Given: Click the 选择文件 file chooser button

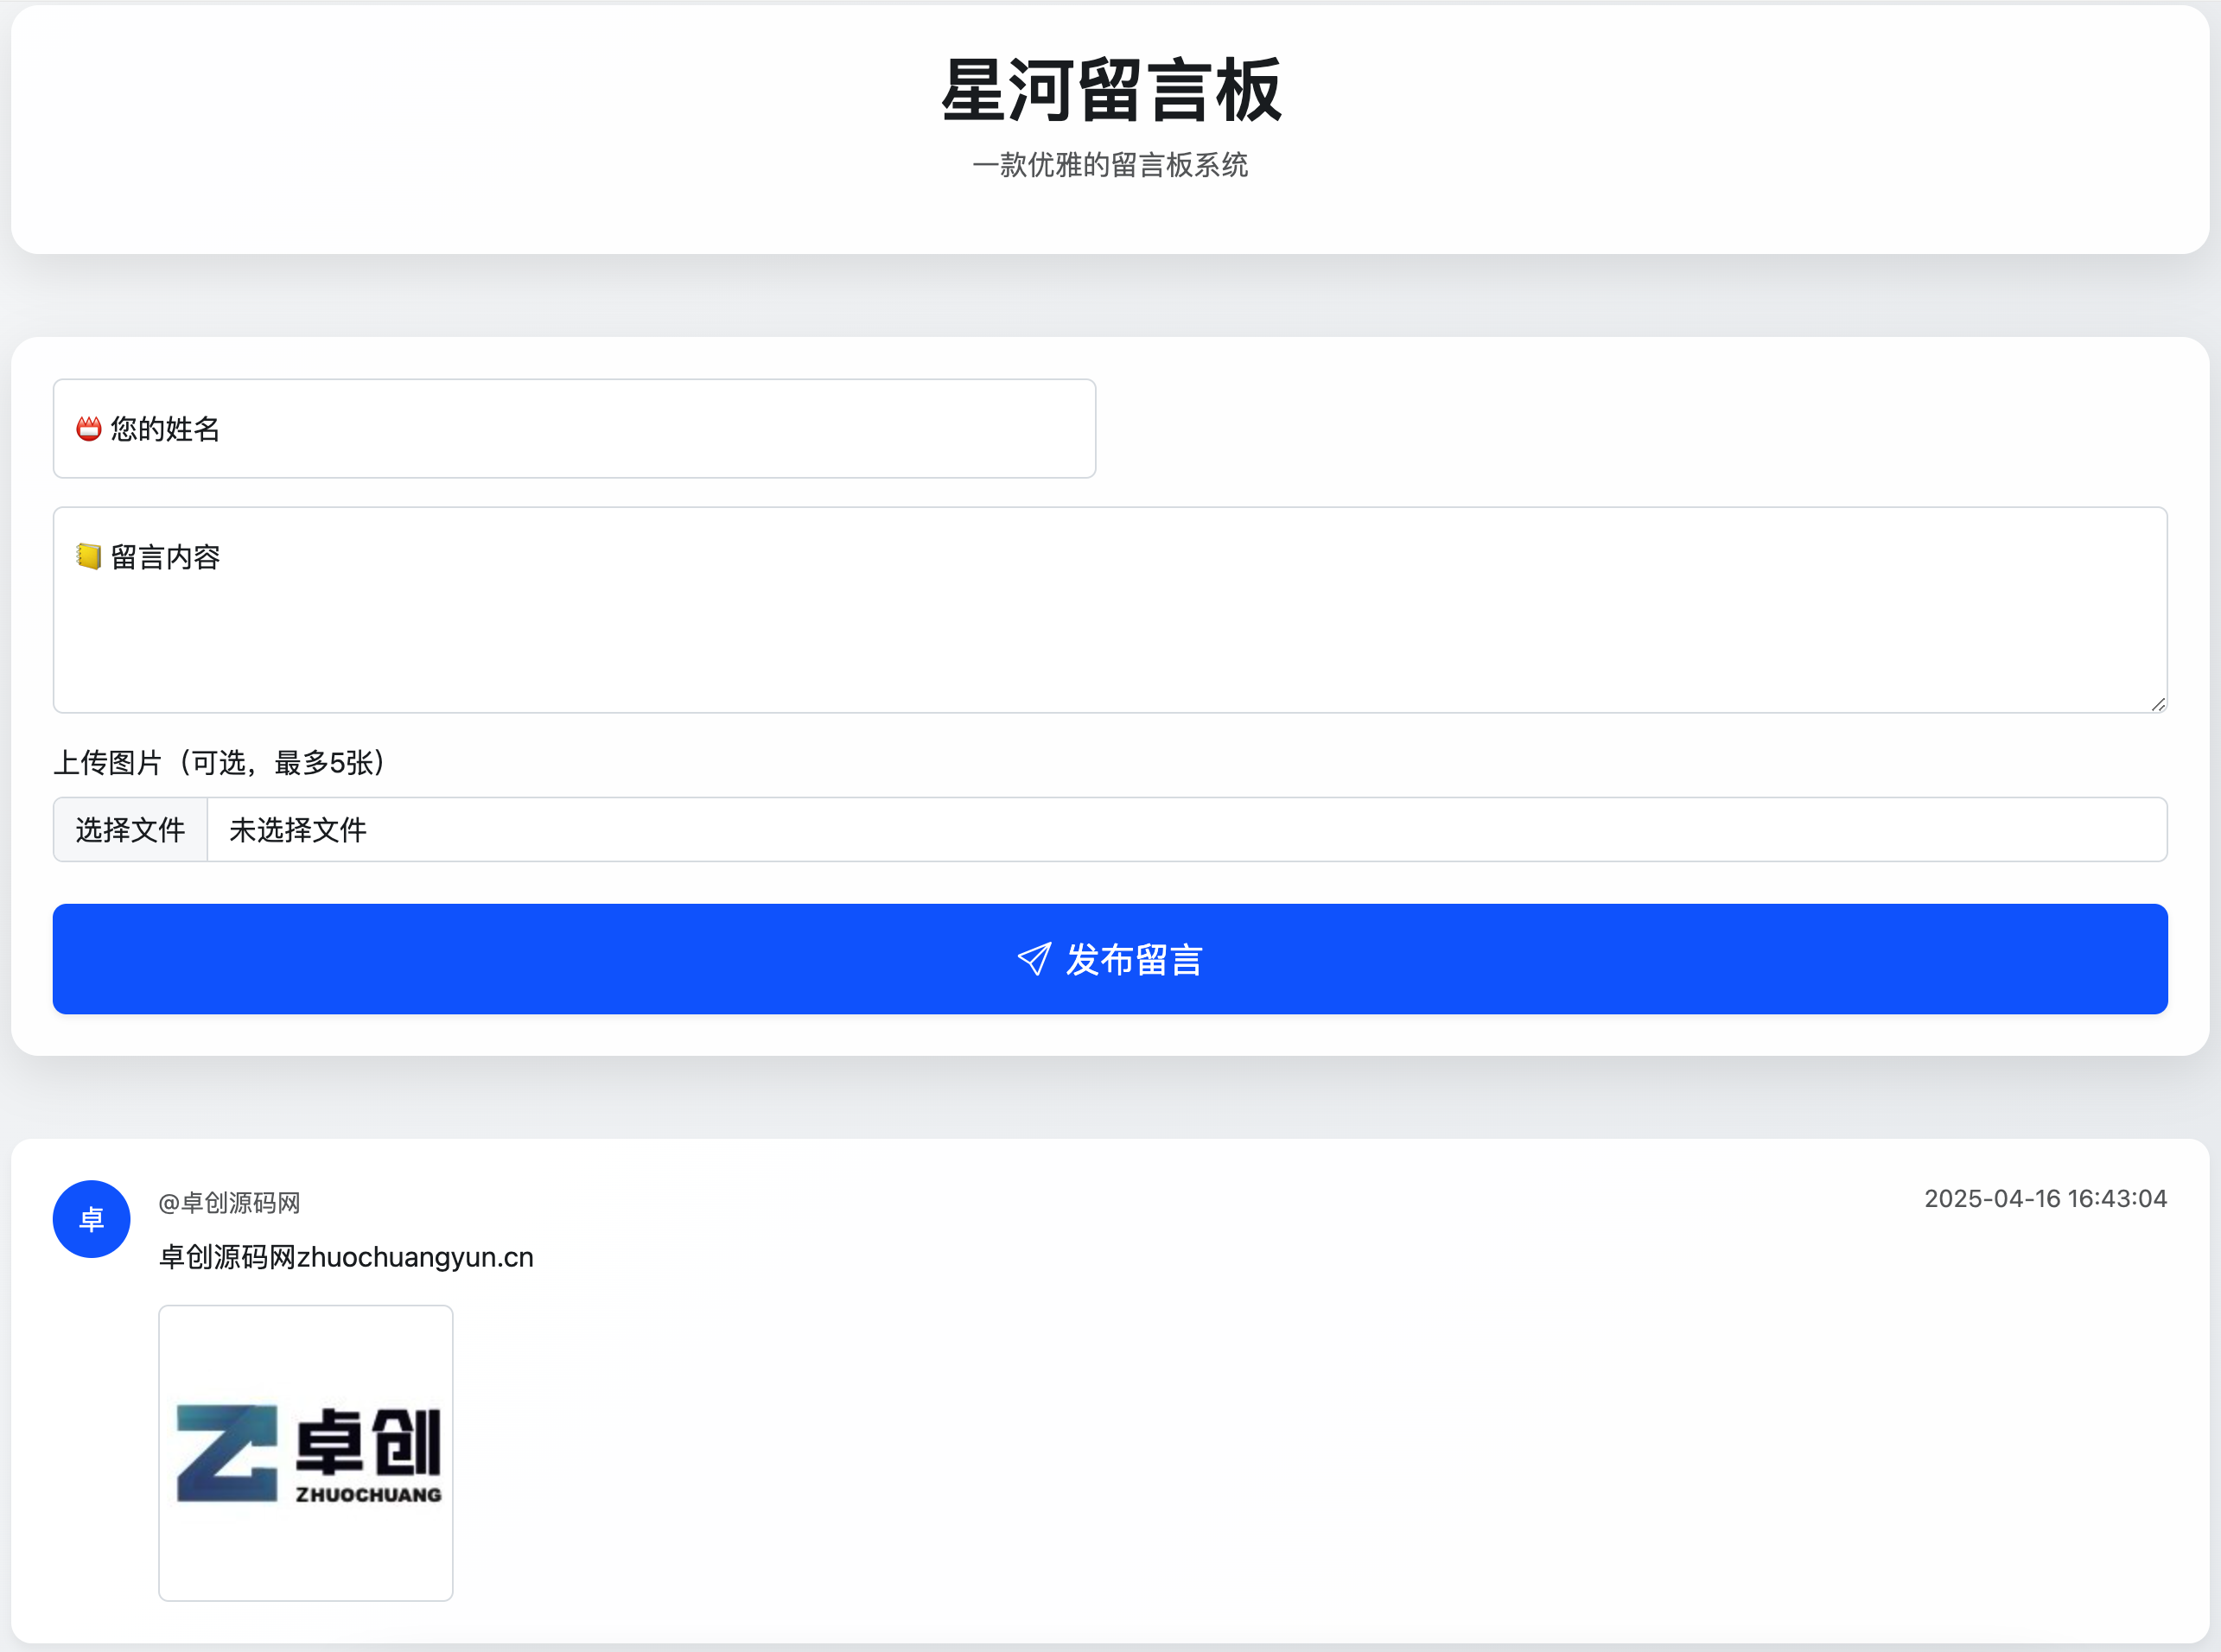Looking at the screenshot, I should [130, 829].
